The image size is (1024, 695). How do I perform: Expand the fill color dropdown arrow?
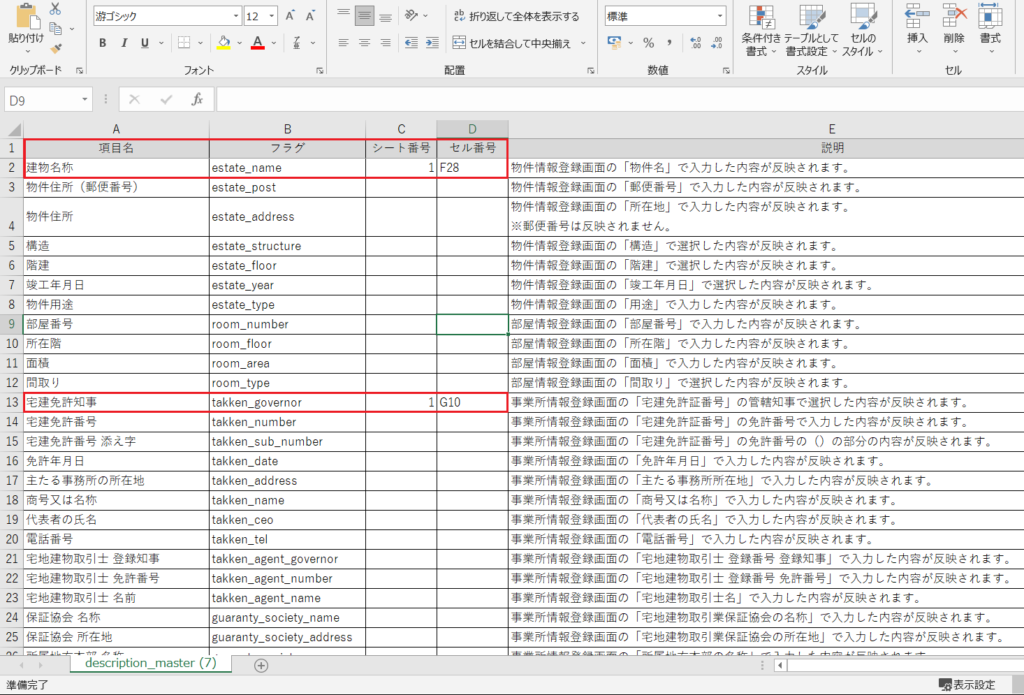pyautogui.click(x=239, y=43)
